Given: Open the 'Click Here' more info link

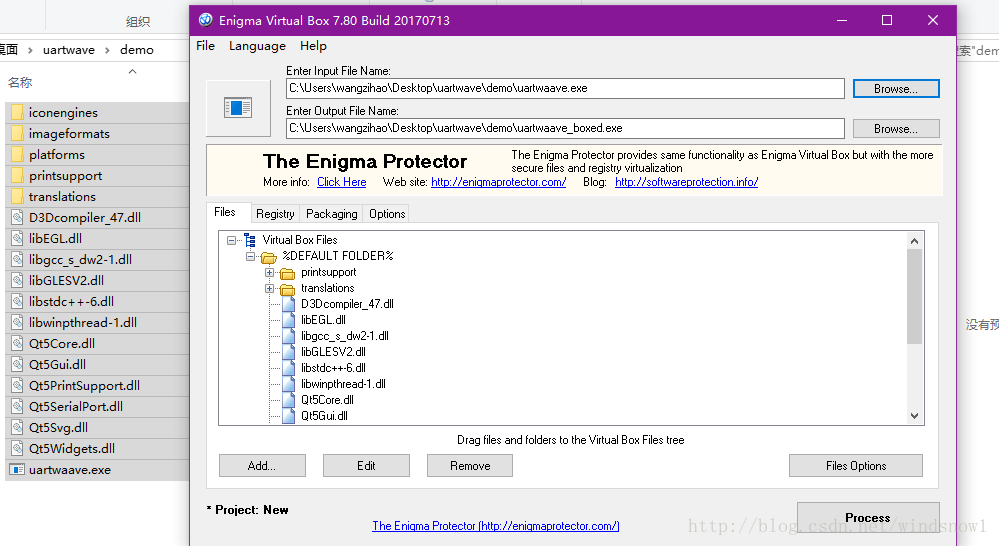Looking at the screenshot, I should pyautogui.click(x=341, y=182).
